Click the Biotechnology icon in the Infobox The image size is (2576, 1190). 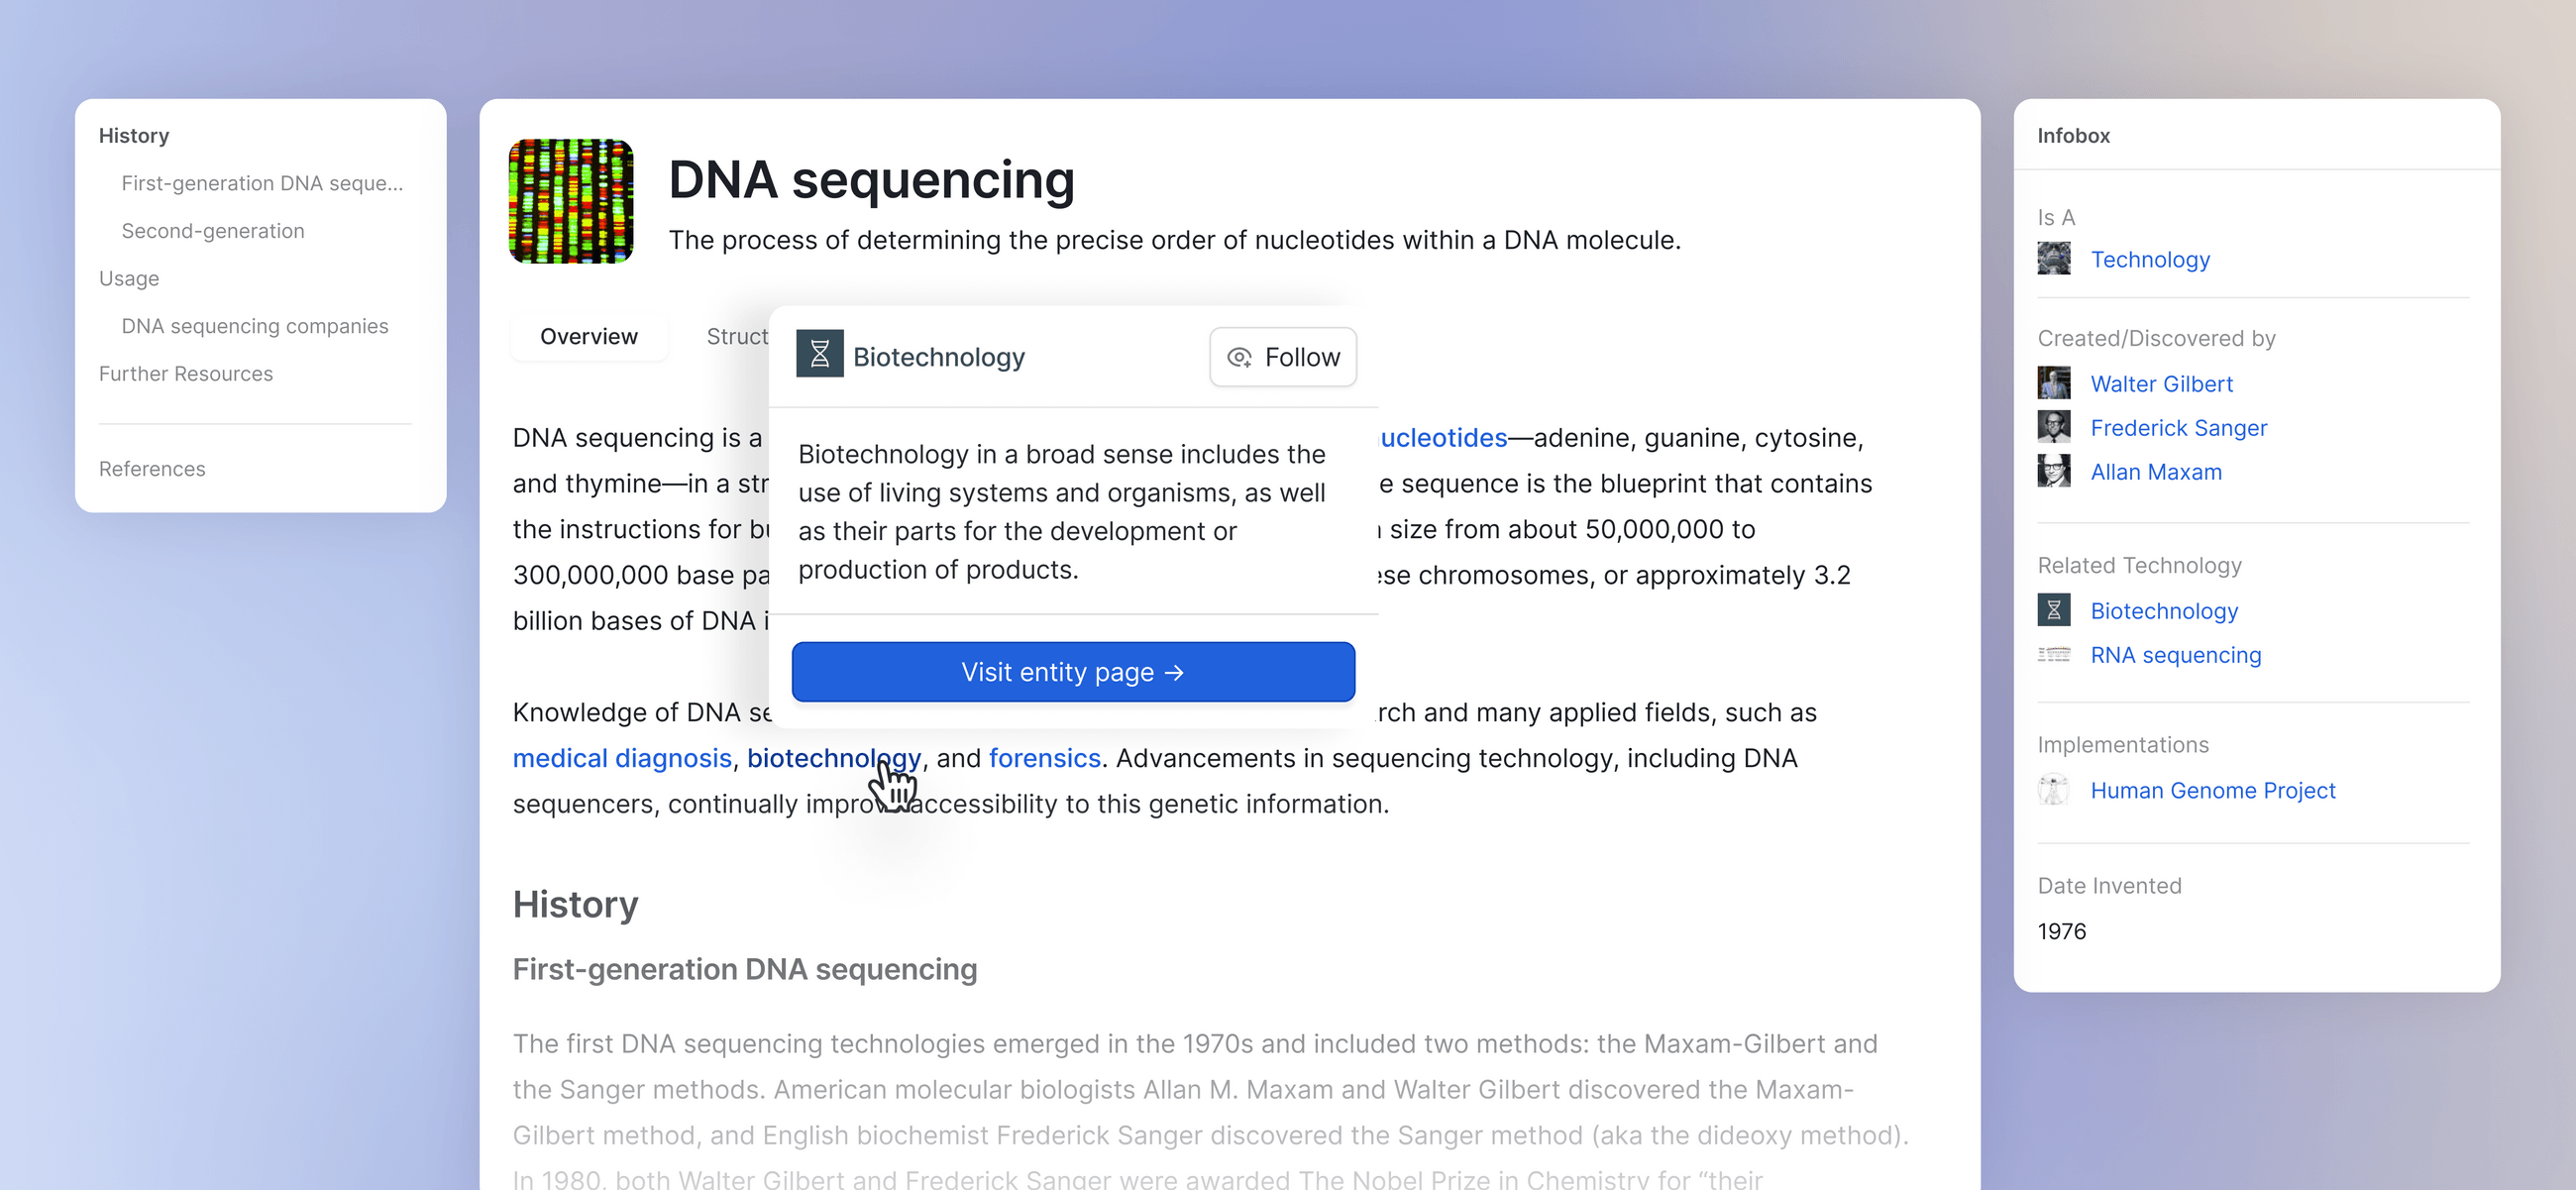pos(2054,610)
